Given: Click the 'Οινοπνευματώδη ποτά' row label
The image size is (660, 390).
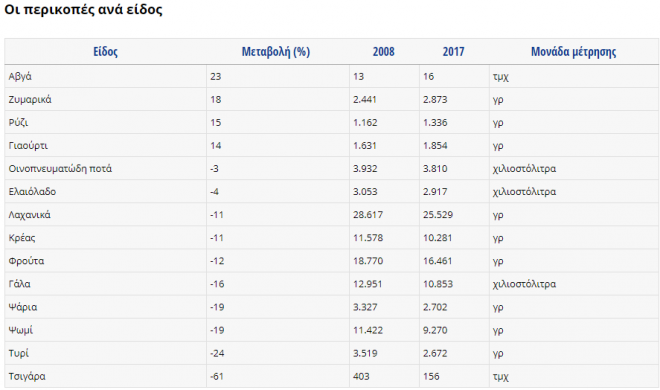Looking at the screenshot, I should (60, 169).
